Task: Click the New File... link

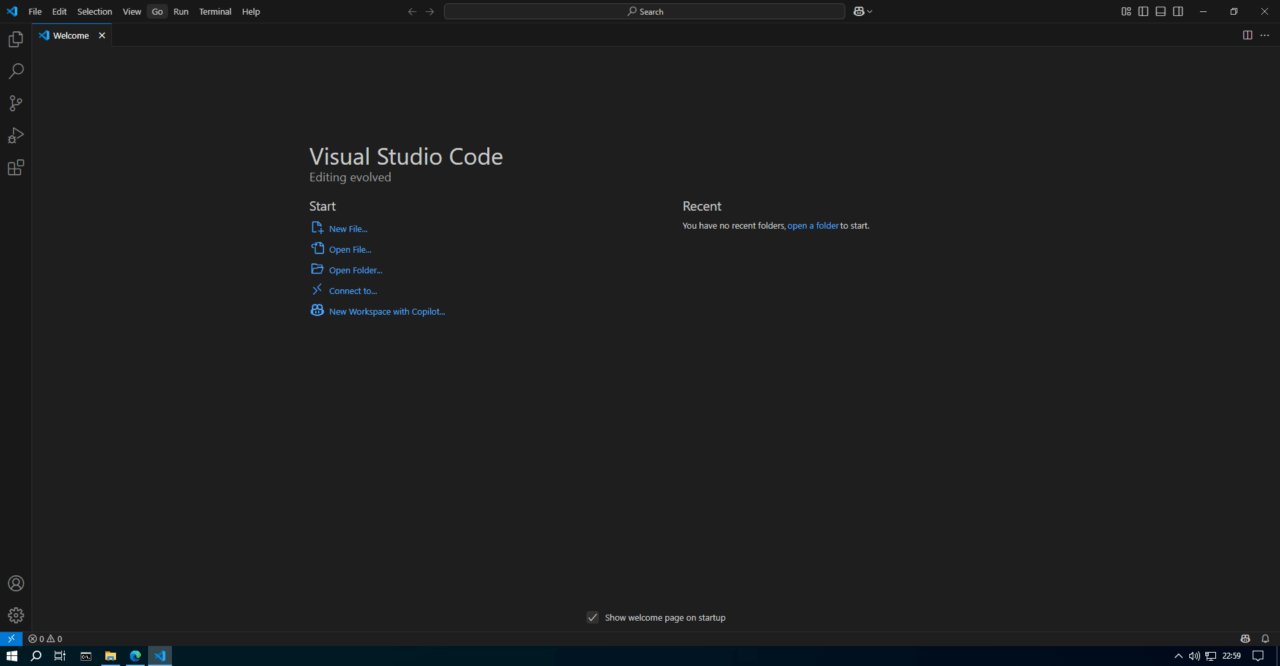Action: 348,229
